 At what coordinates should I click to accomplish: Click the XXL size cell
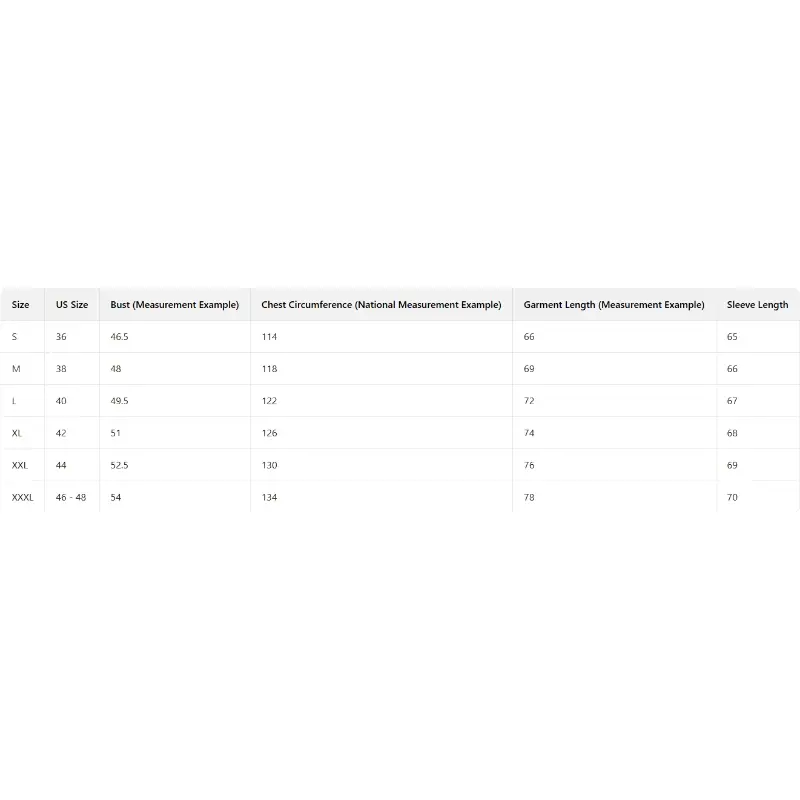20,465
